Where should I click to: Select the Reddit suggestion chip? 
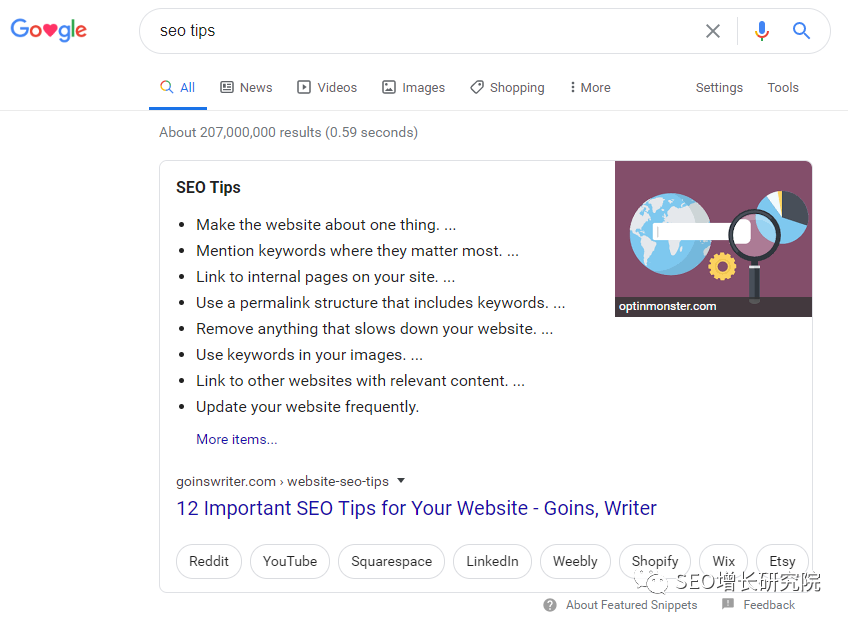209,561
